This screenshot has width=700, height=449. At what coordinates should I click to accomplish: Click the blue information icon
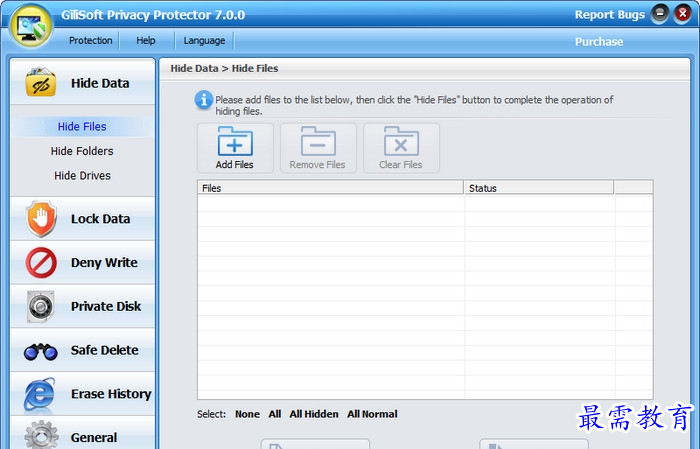(204, 100)
